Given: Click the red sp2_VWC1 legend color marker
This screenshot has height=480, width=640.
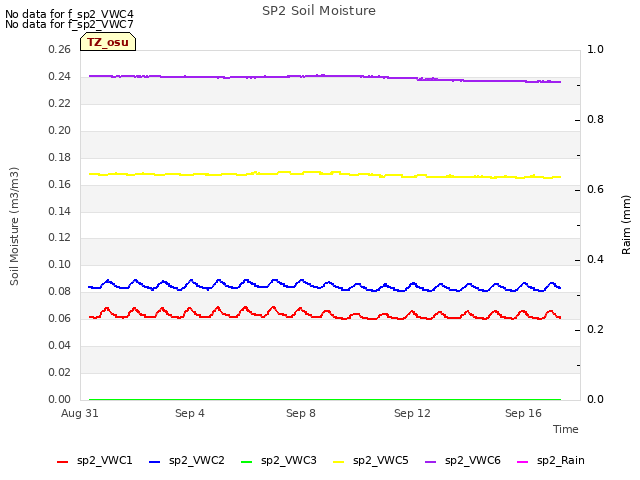Looking at the screenshot, I should (x=62, y=462).
